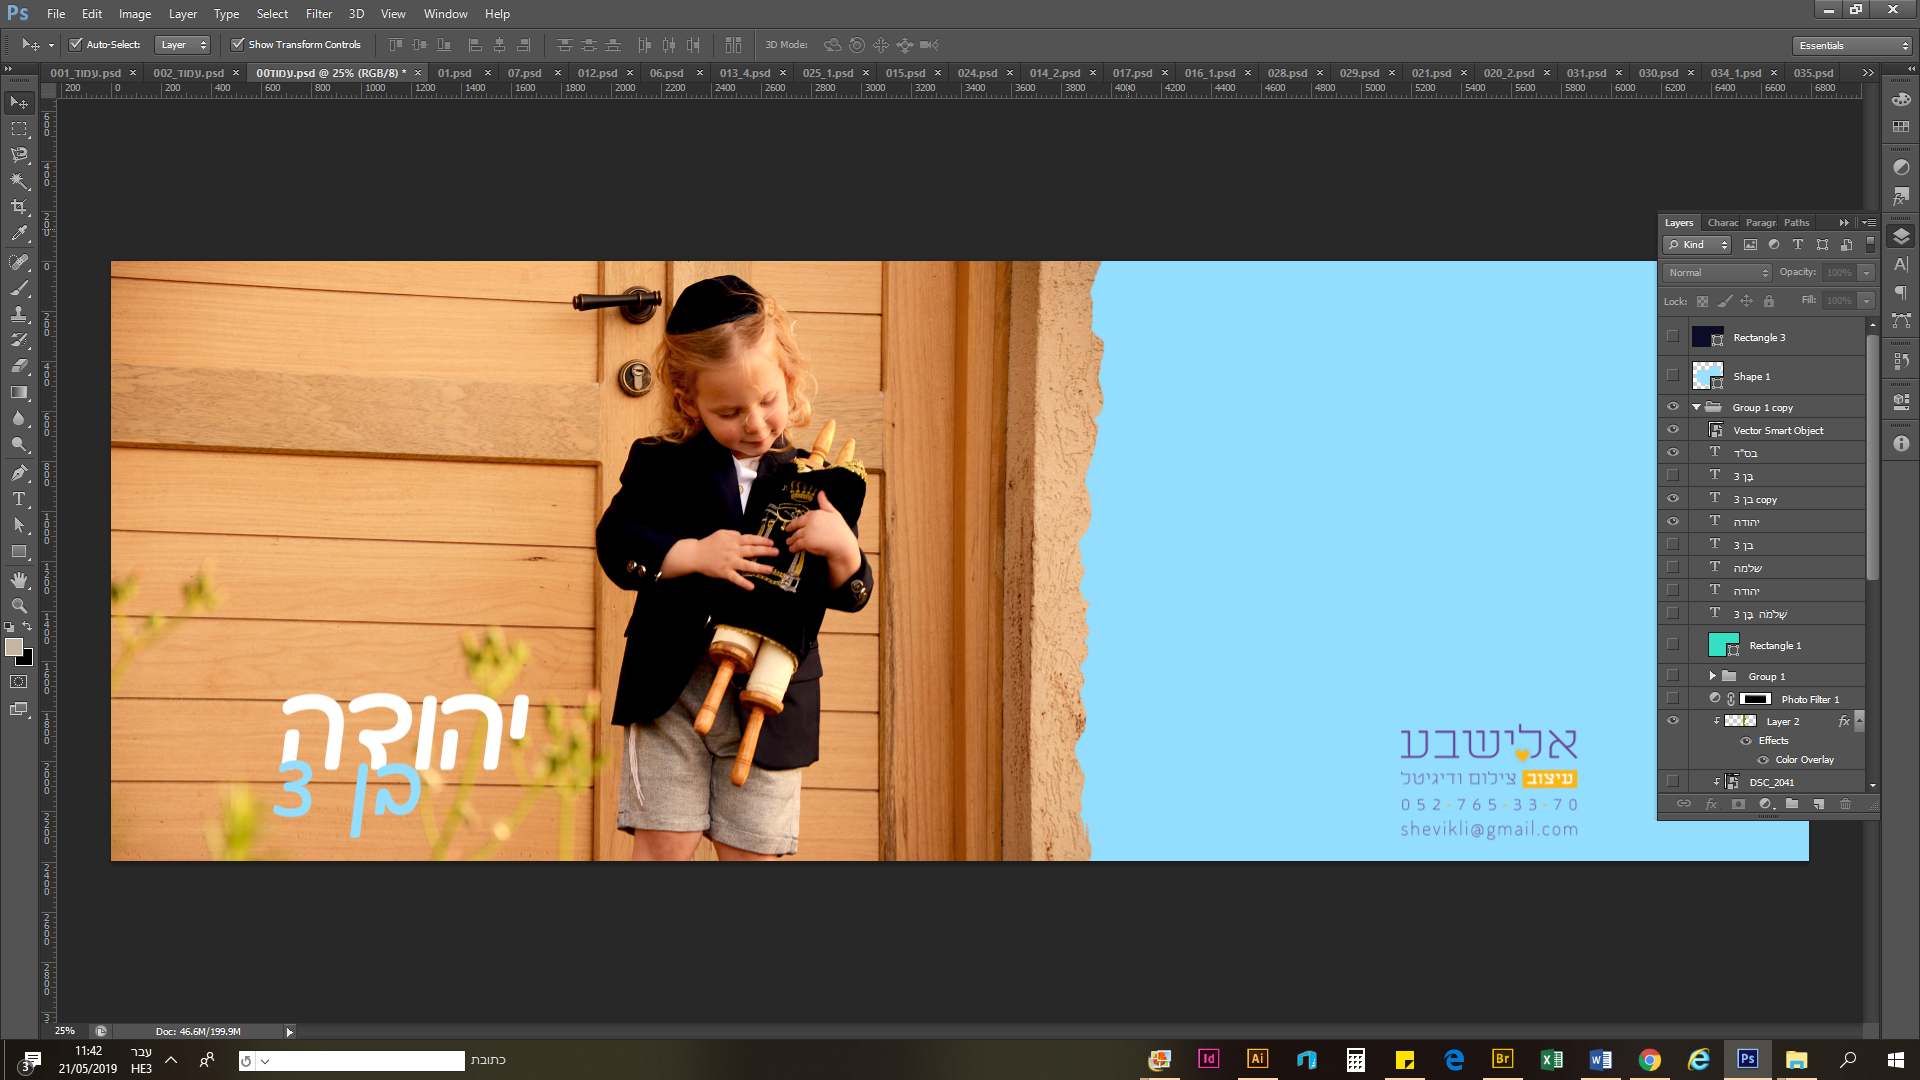Click the Add layer mask icon
Image resolution: width=1920 pixels, height=1080 pixels.
coord(1738,804)
